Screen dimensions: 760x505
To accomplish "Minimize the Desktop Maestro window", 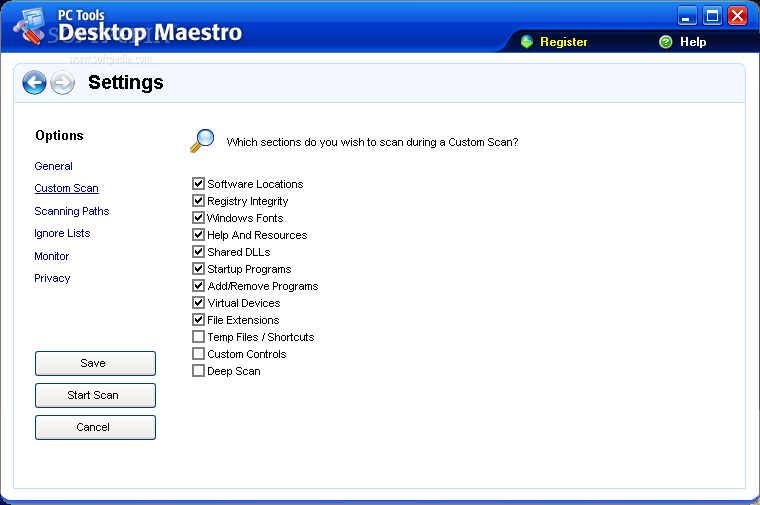I will pyautogui.click(x=686, y=16).
